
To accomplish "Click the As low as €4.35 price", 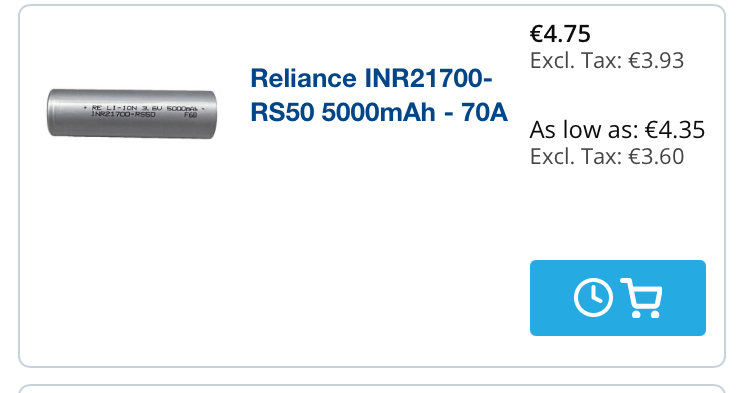I will pos(617,129).
